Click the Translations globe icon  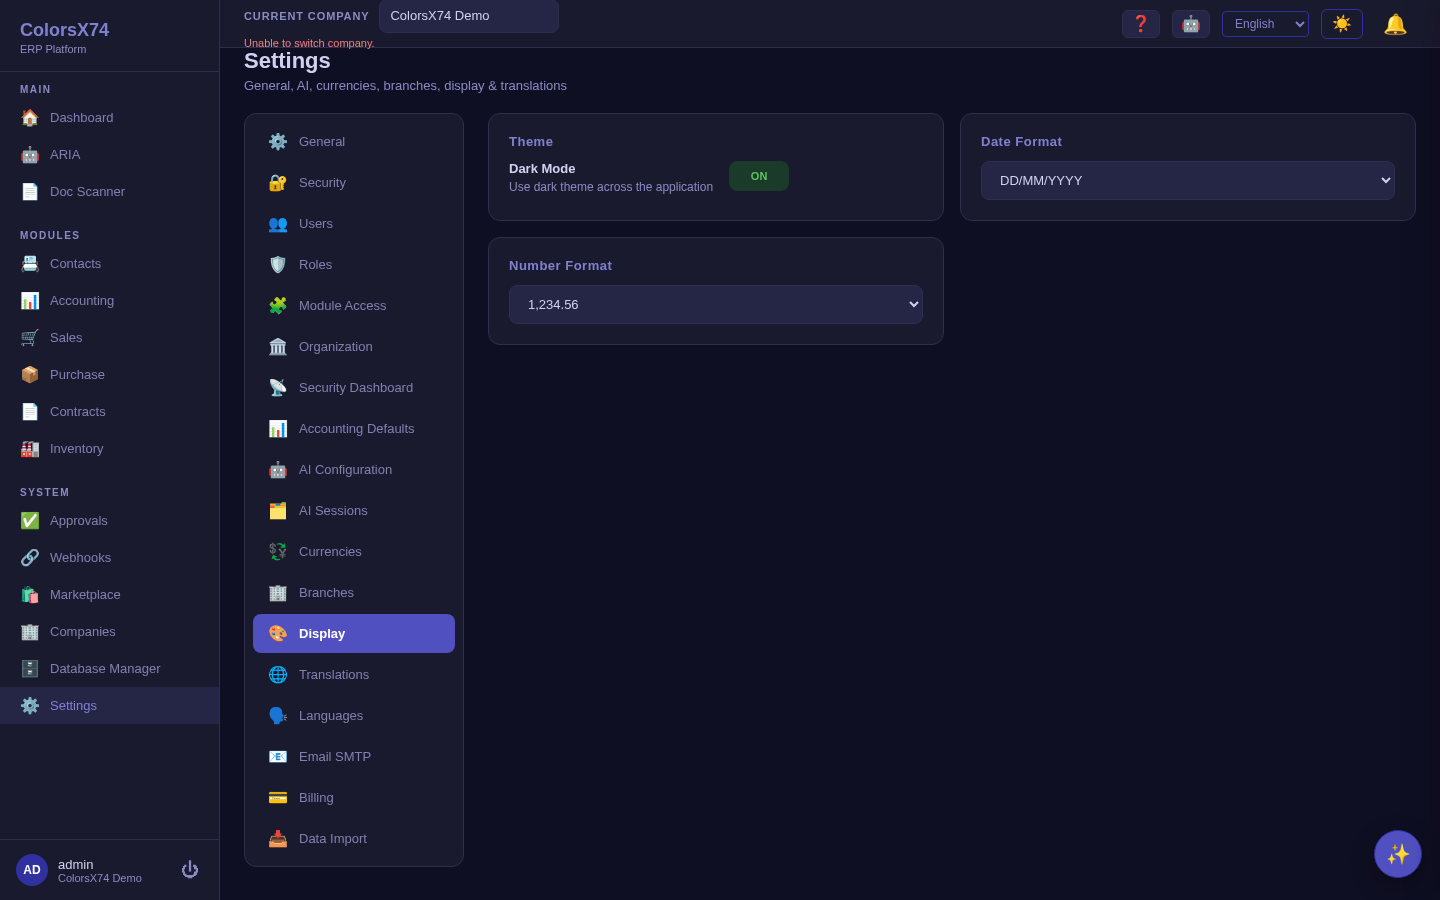(x=278, y=675)
